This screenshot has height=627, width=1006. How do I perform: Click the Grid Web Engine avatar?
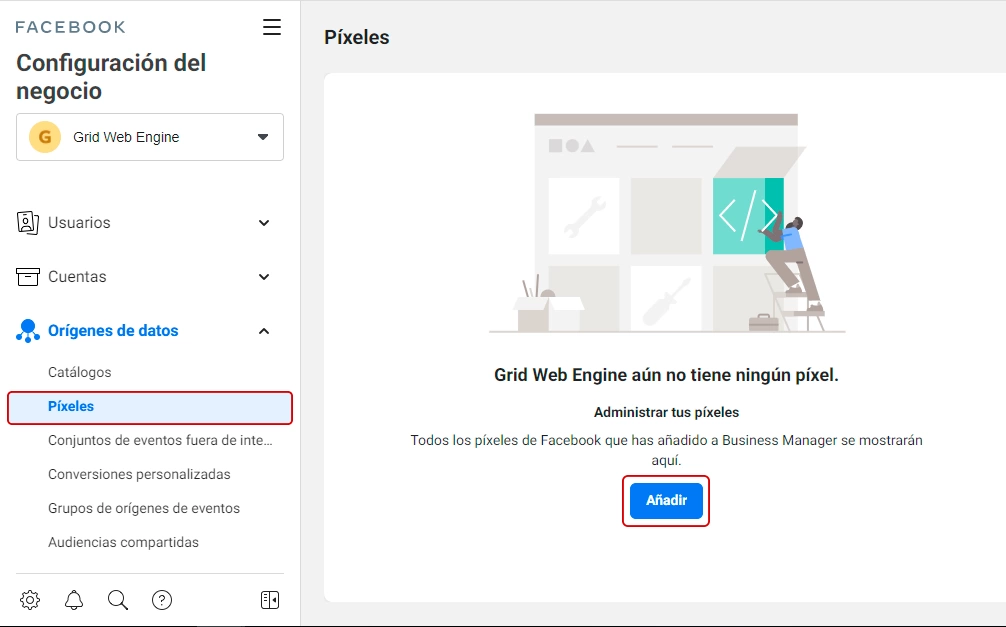pos(45,137)
